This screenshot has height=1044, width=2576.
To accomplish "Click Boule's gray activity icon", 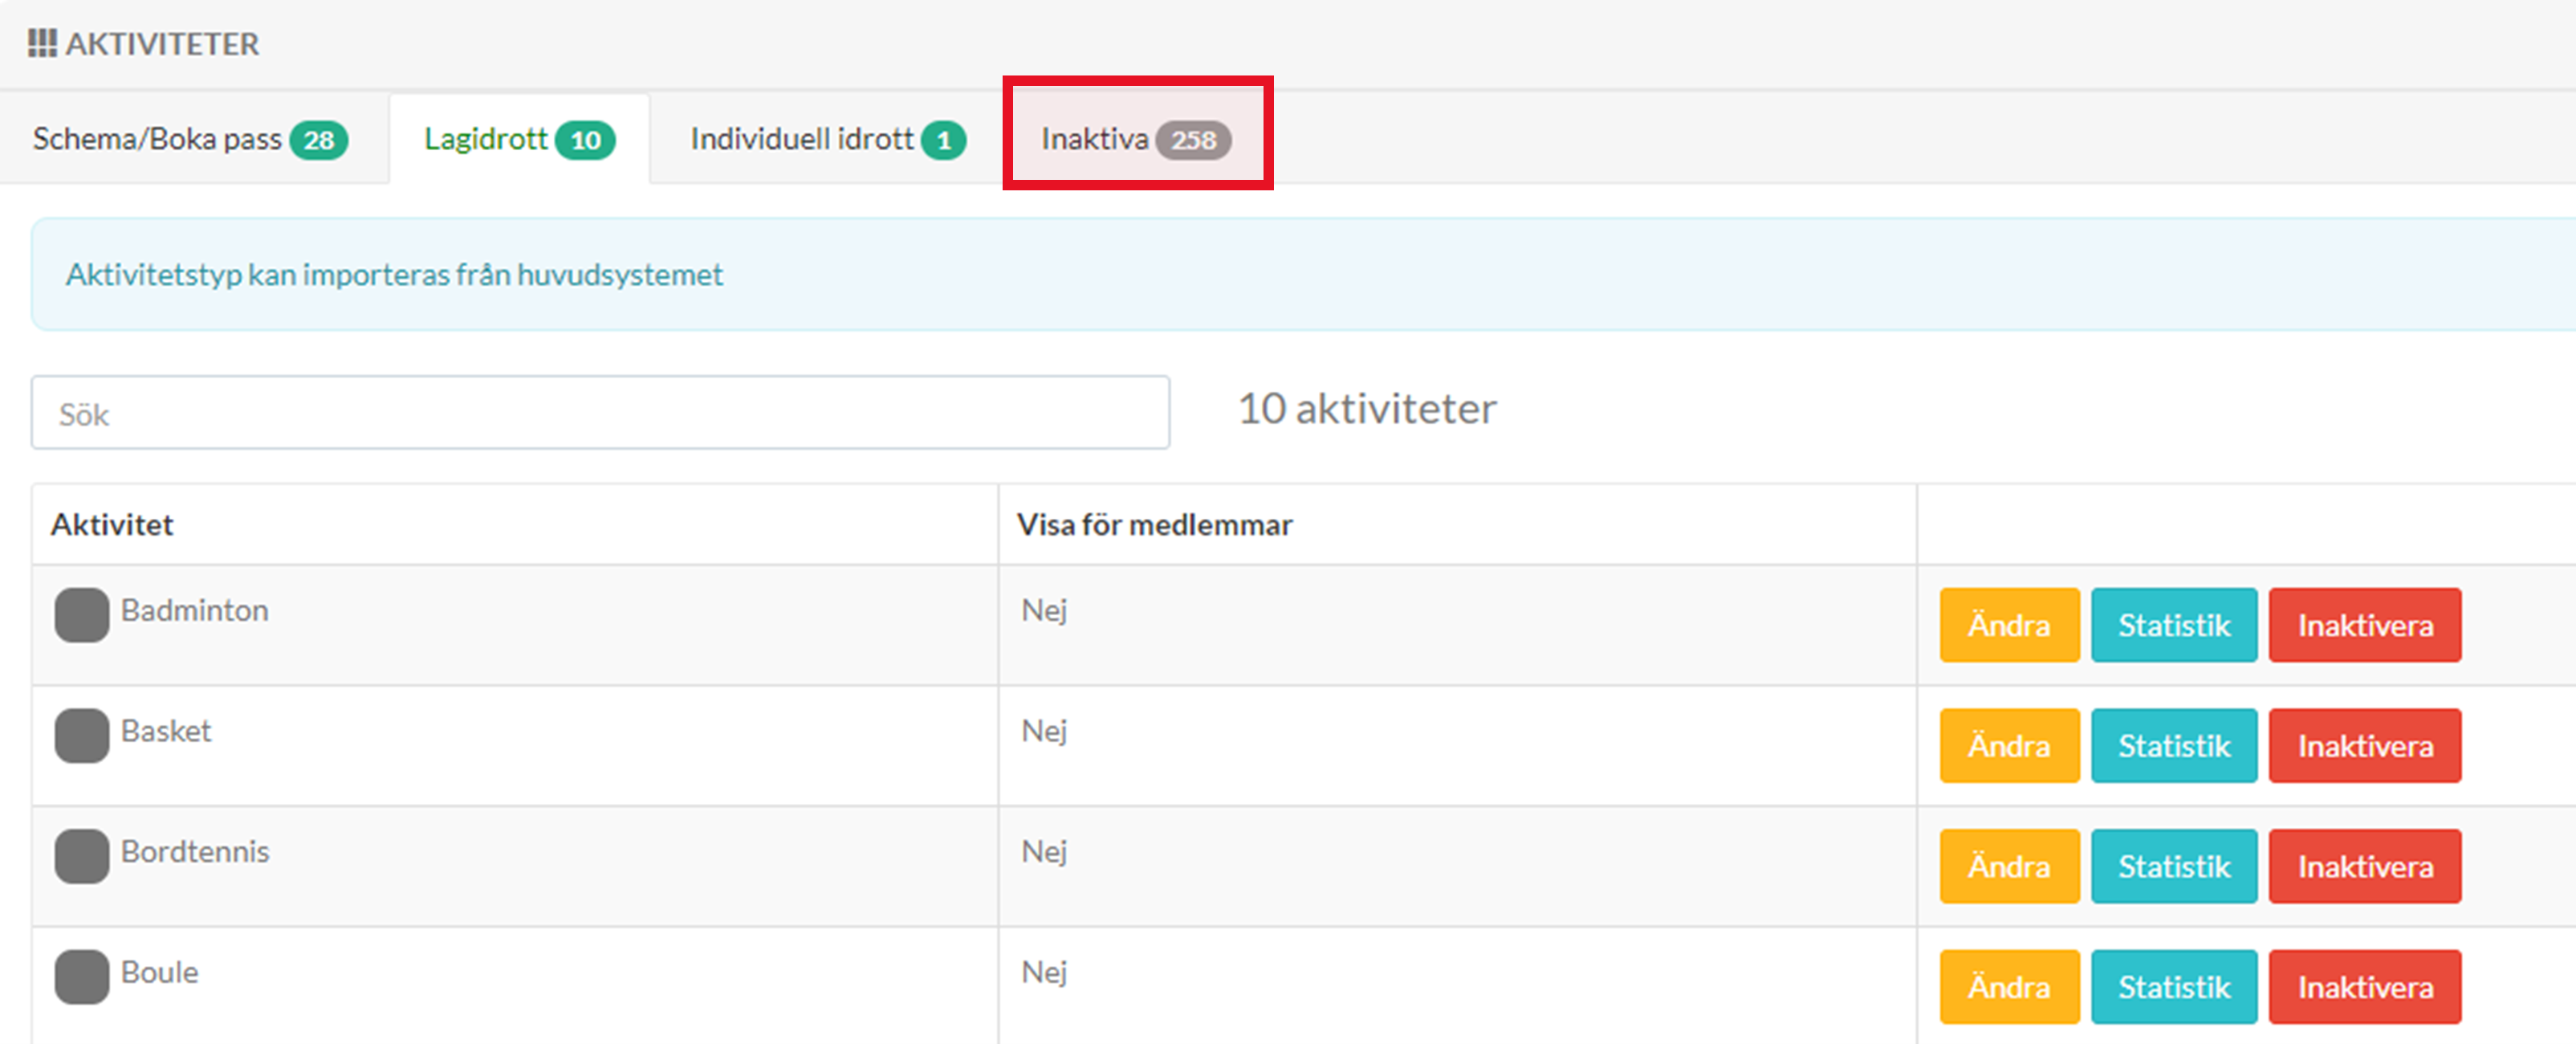I will (82, 976).
